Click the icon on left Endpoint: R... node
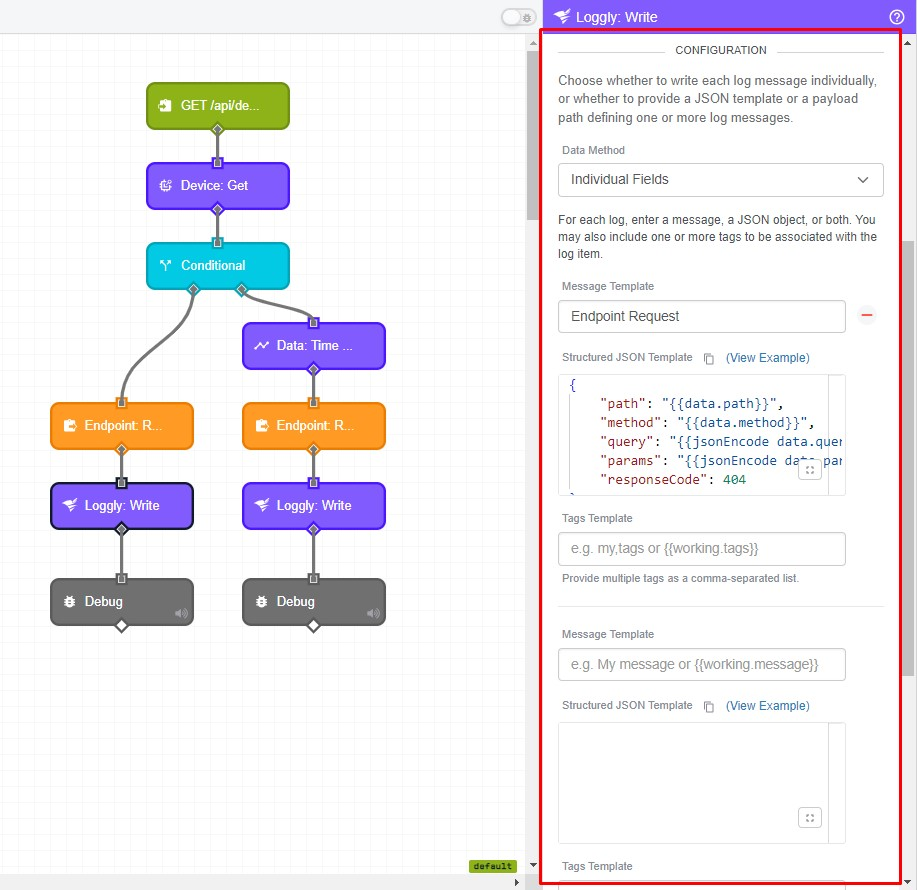917x890 pixels. (x=70, y=425)
